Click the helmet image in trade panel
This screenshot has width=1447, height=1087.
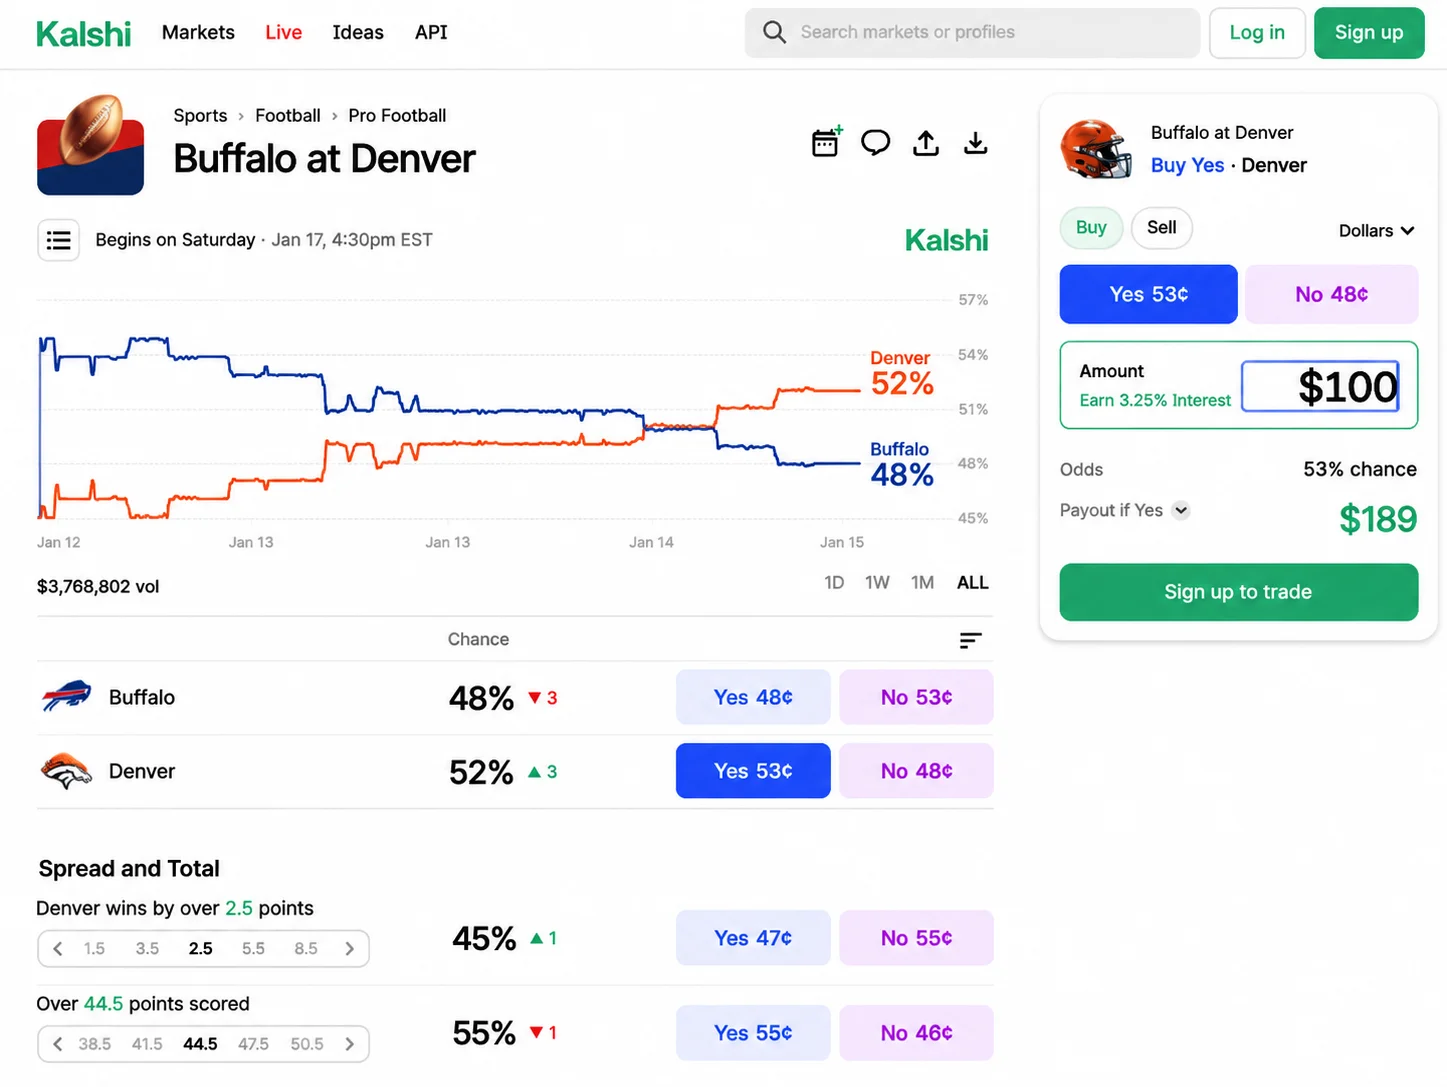(1097, 149)
